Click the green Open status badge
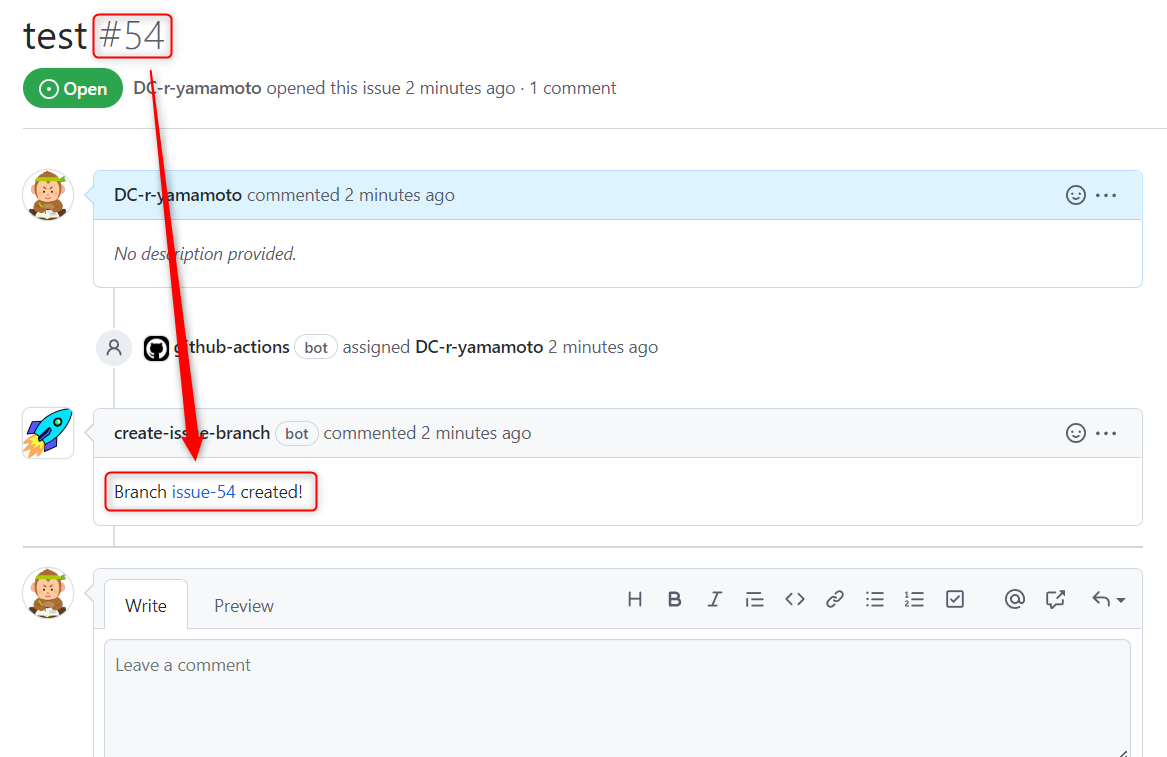1167x757 pixels. point(73,89)
